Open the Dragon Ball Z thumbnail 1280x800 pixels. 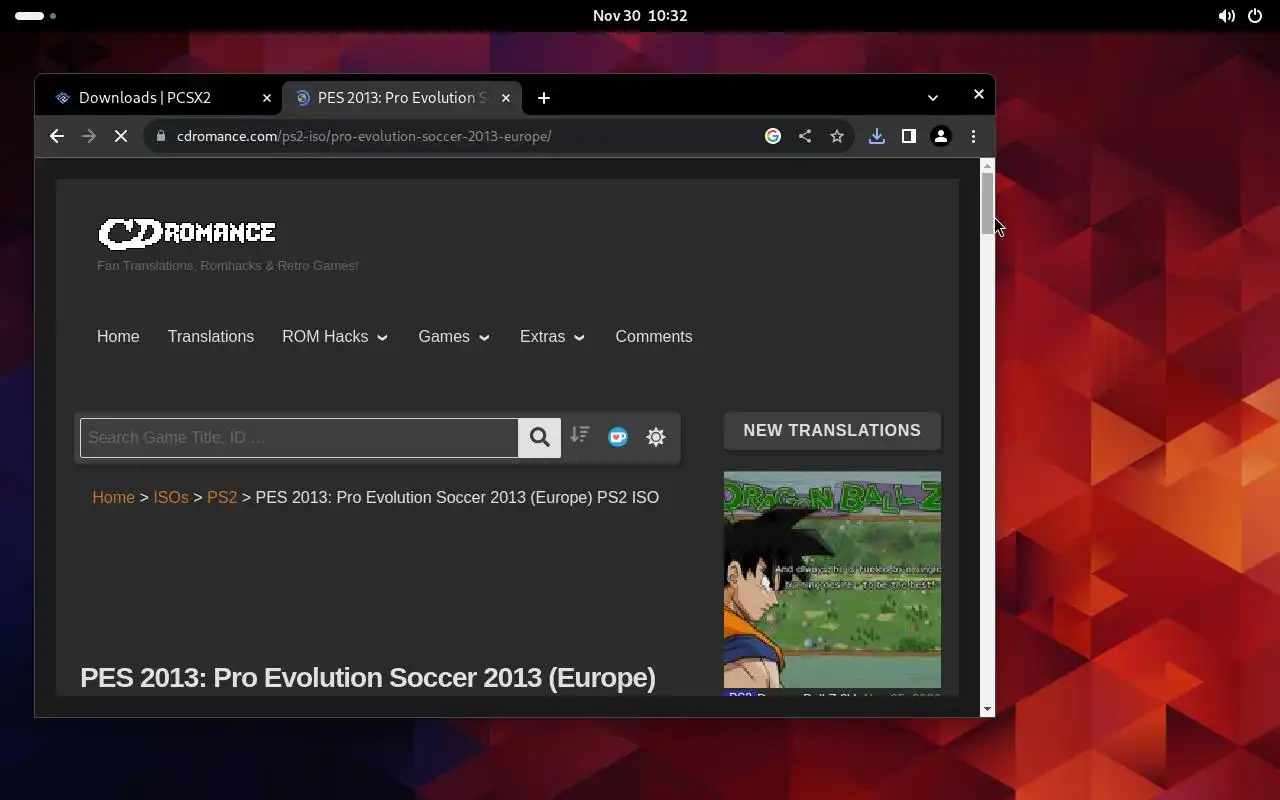pos(832,580)
